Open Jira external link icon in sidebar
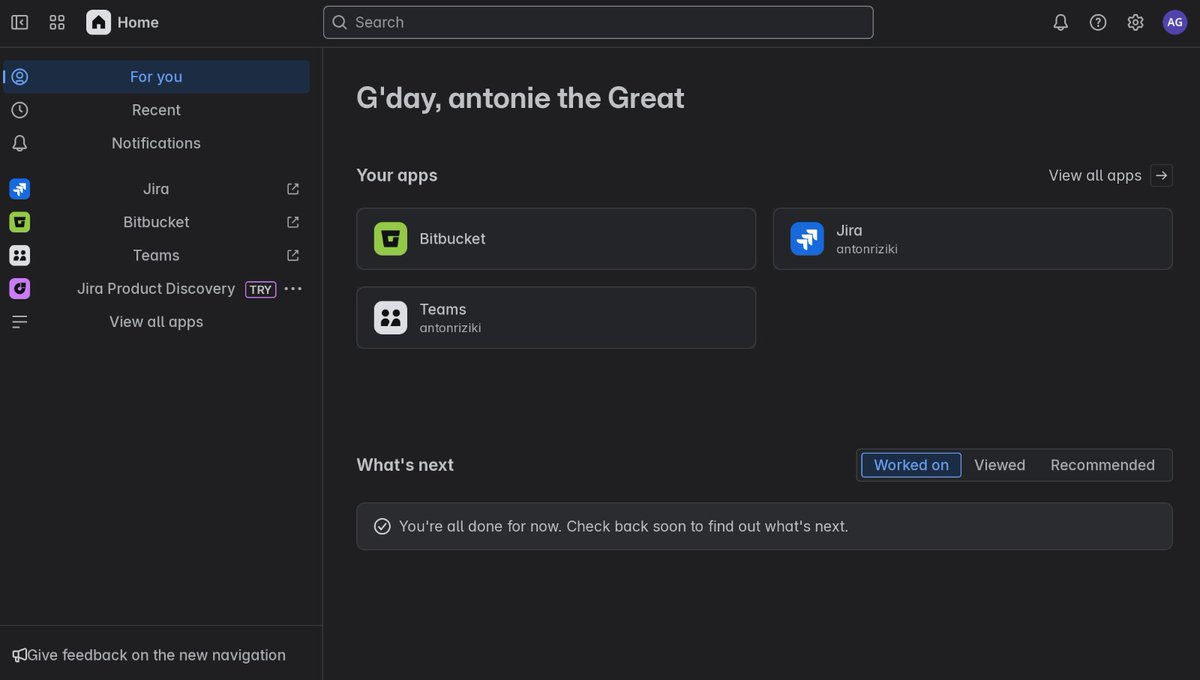Viewport: 1200px width, 680px height. pos(293,189)
